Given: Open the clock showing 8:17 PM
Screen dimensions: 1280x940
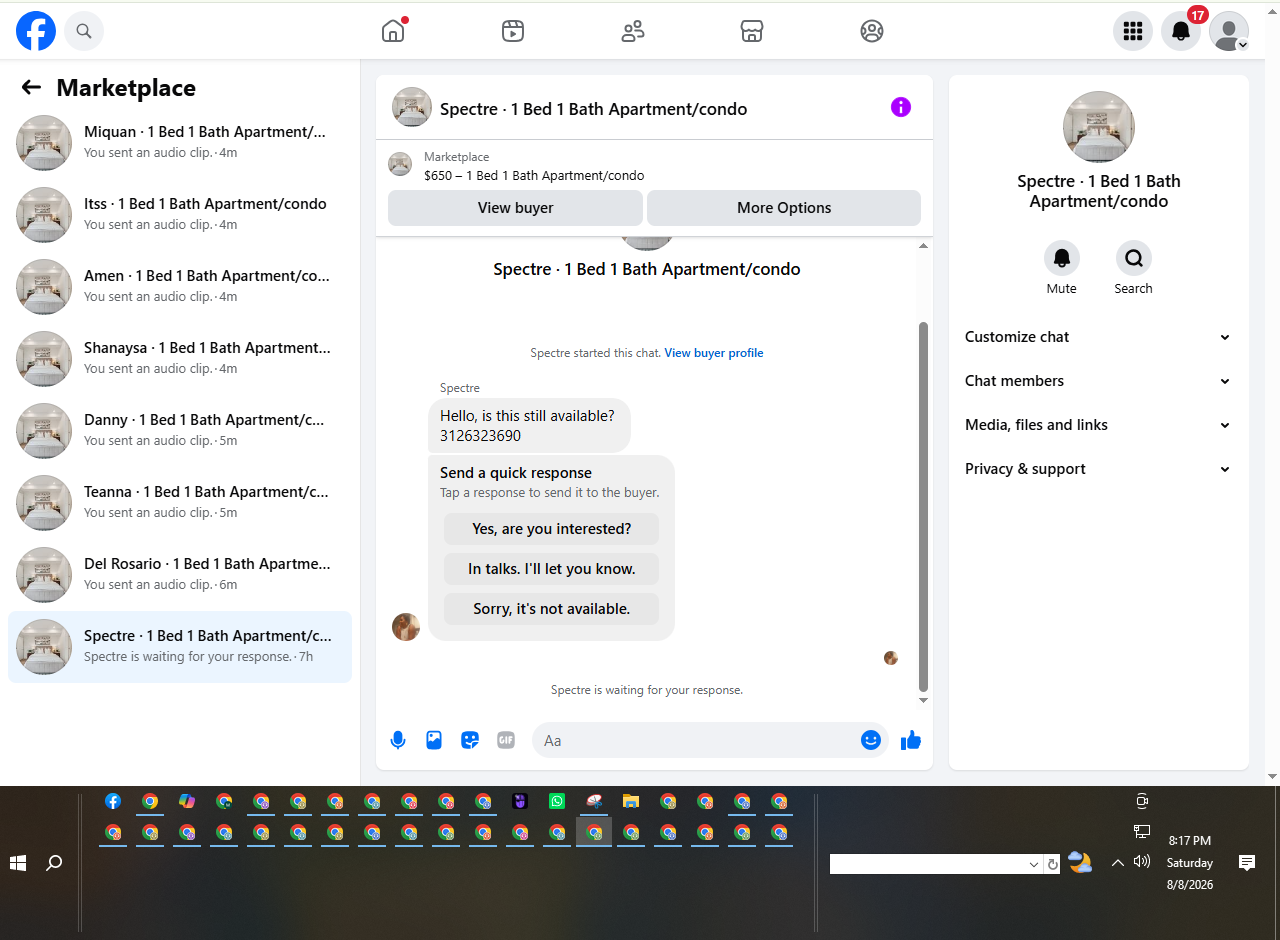Looking at the screenshot, I should point(1190,863).
